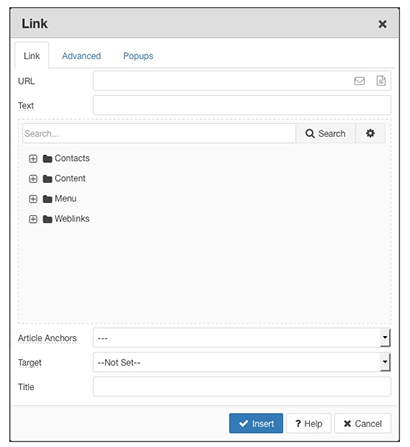Open the Article Anchors dropdown
The height and width of the screenshot is (447, 410).
pos(242,338)
